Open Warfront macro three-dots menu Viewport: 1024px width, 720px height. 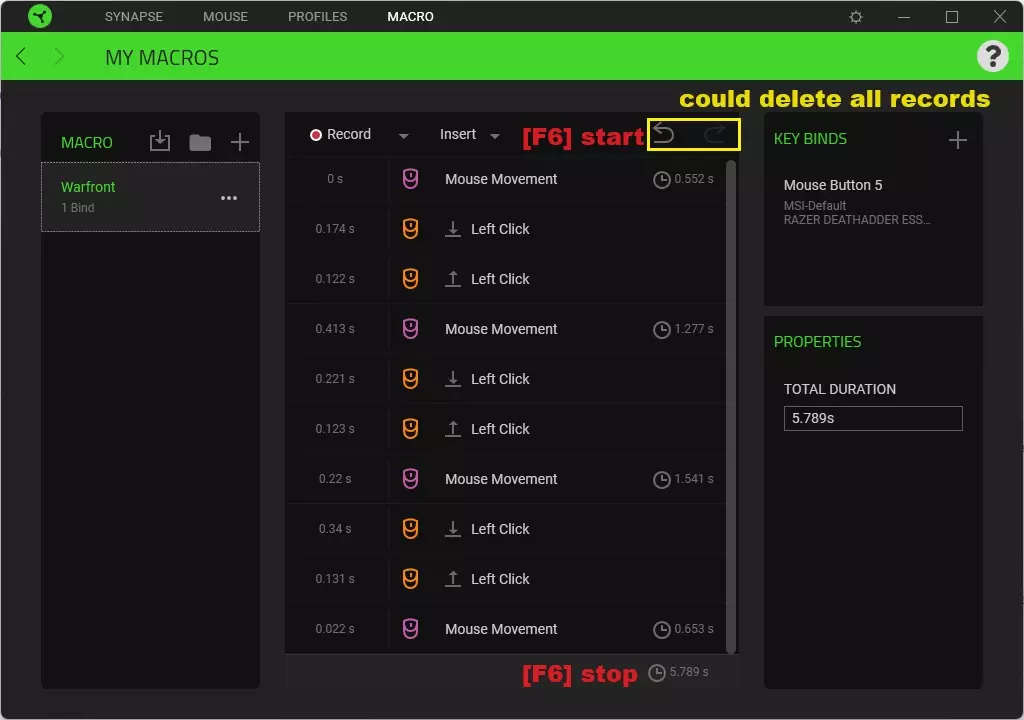229,198
